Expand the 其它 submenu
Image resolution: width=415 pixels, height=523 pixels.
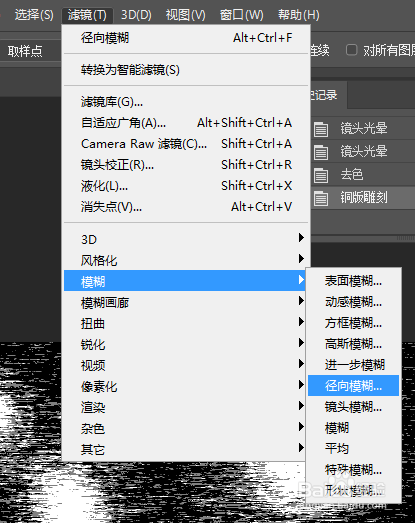click(184, 449)
